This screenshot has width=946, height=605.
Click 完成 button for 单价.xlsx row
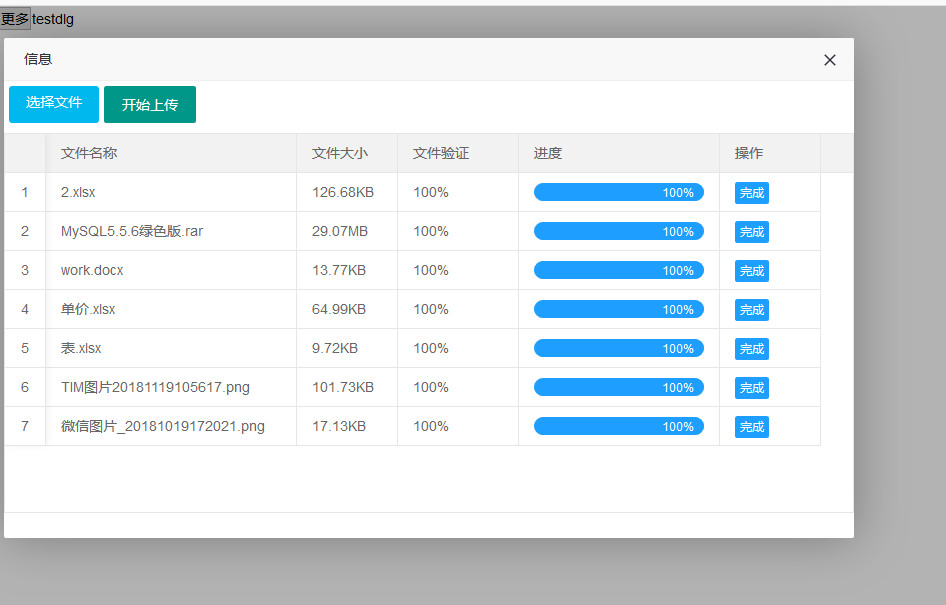[x=751, y=310]
